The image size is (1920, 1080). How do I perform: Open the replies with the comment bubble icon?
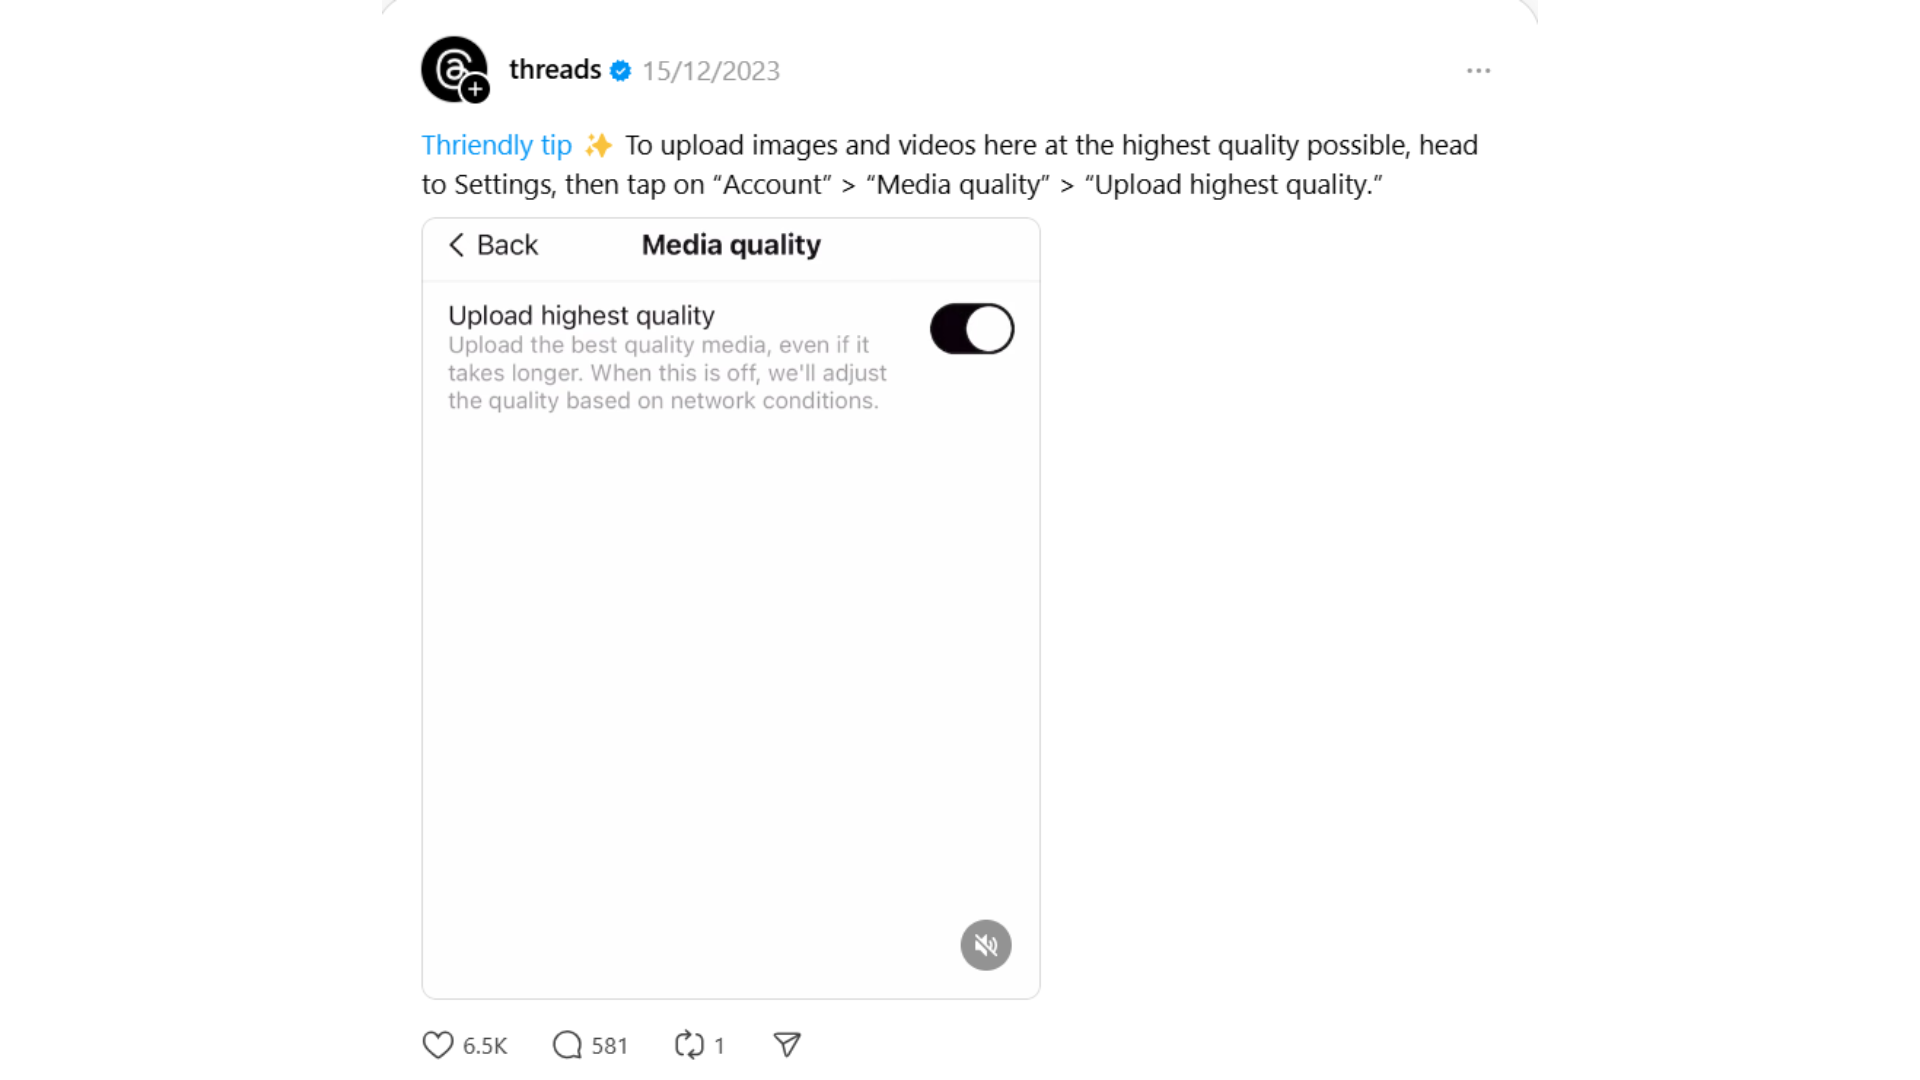[568, 1044]
